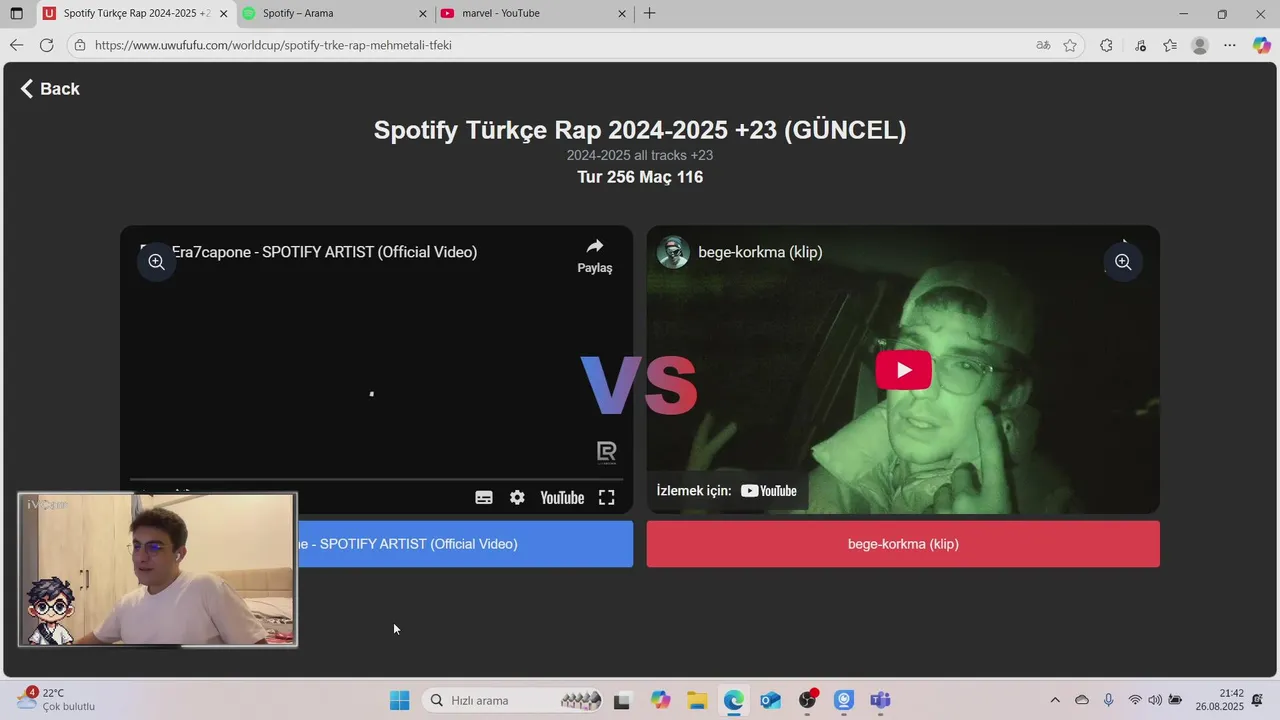The image size is (1280, 720).
Task: Open Edge settings and more menu
Action: [1230, 45]
